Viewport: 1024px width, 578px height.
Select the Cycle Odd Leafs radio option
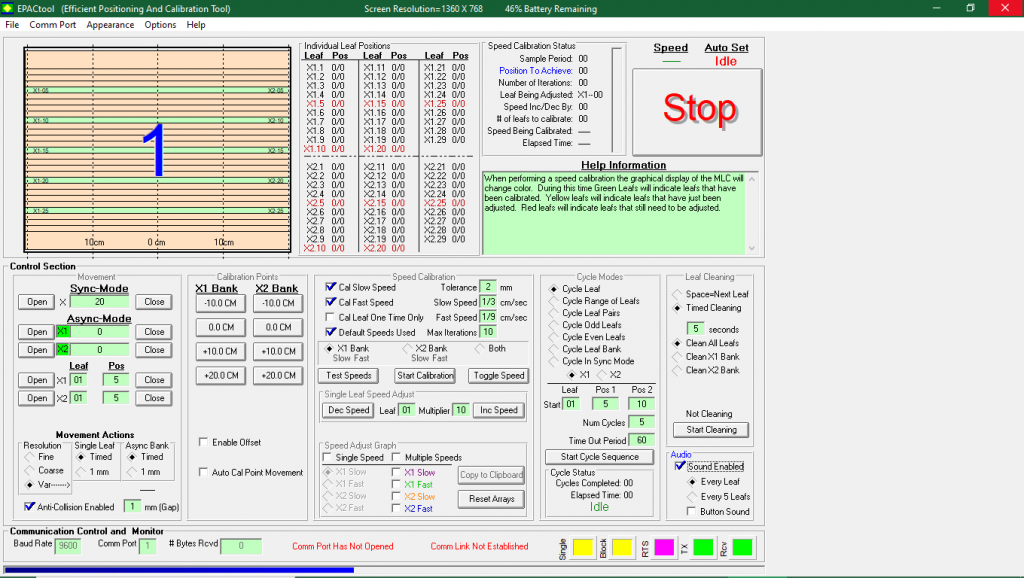pyautogui.click(x=555, y=325)
